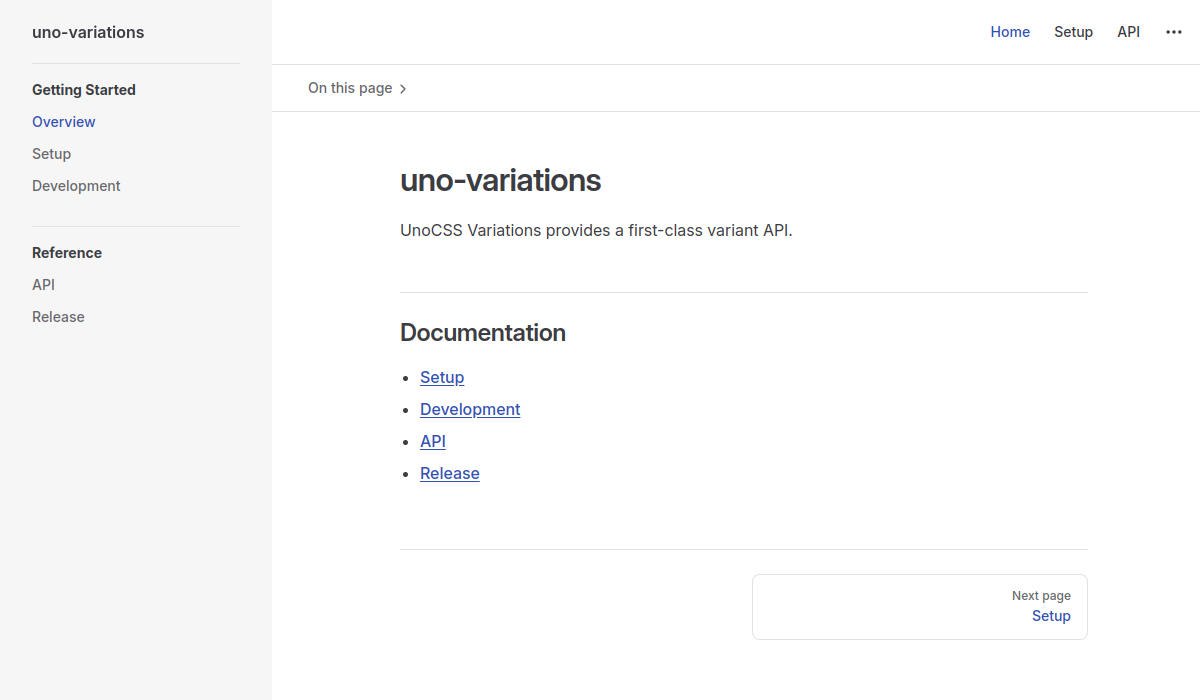The image size is (1200, 700).
Task: Open API from the top navigation
Action: (x=1128, y=31)
